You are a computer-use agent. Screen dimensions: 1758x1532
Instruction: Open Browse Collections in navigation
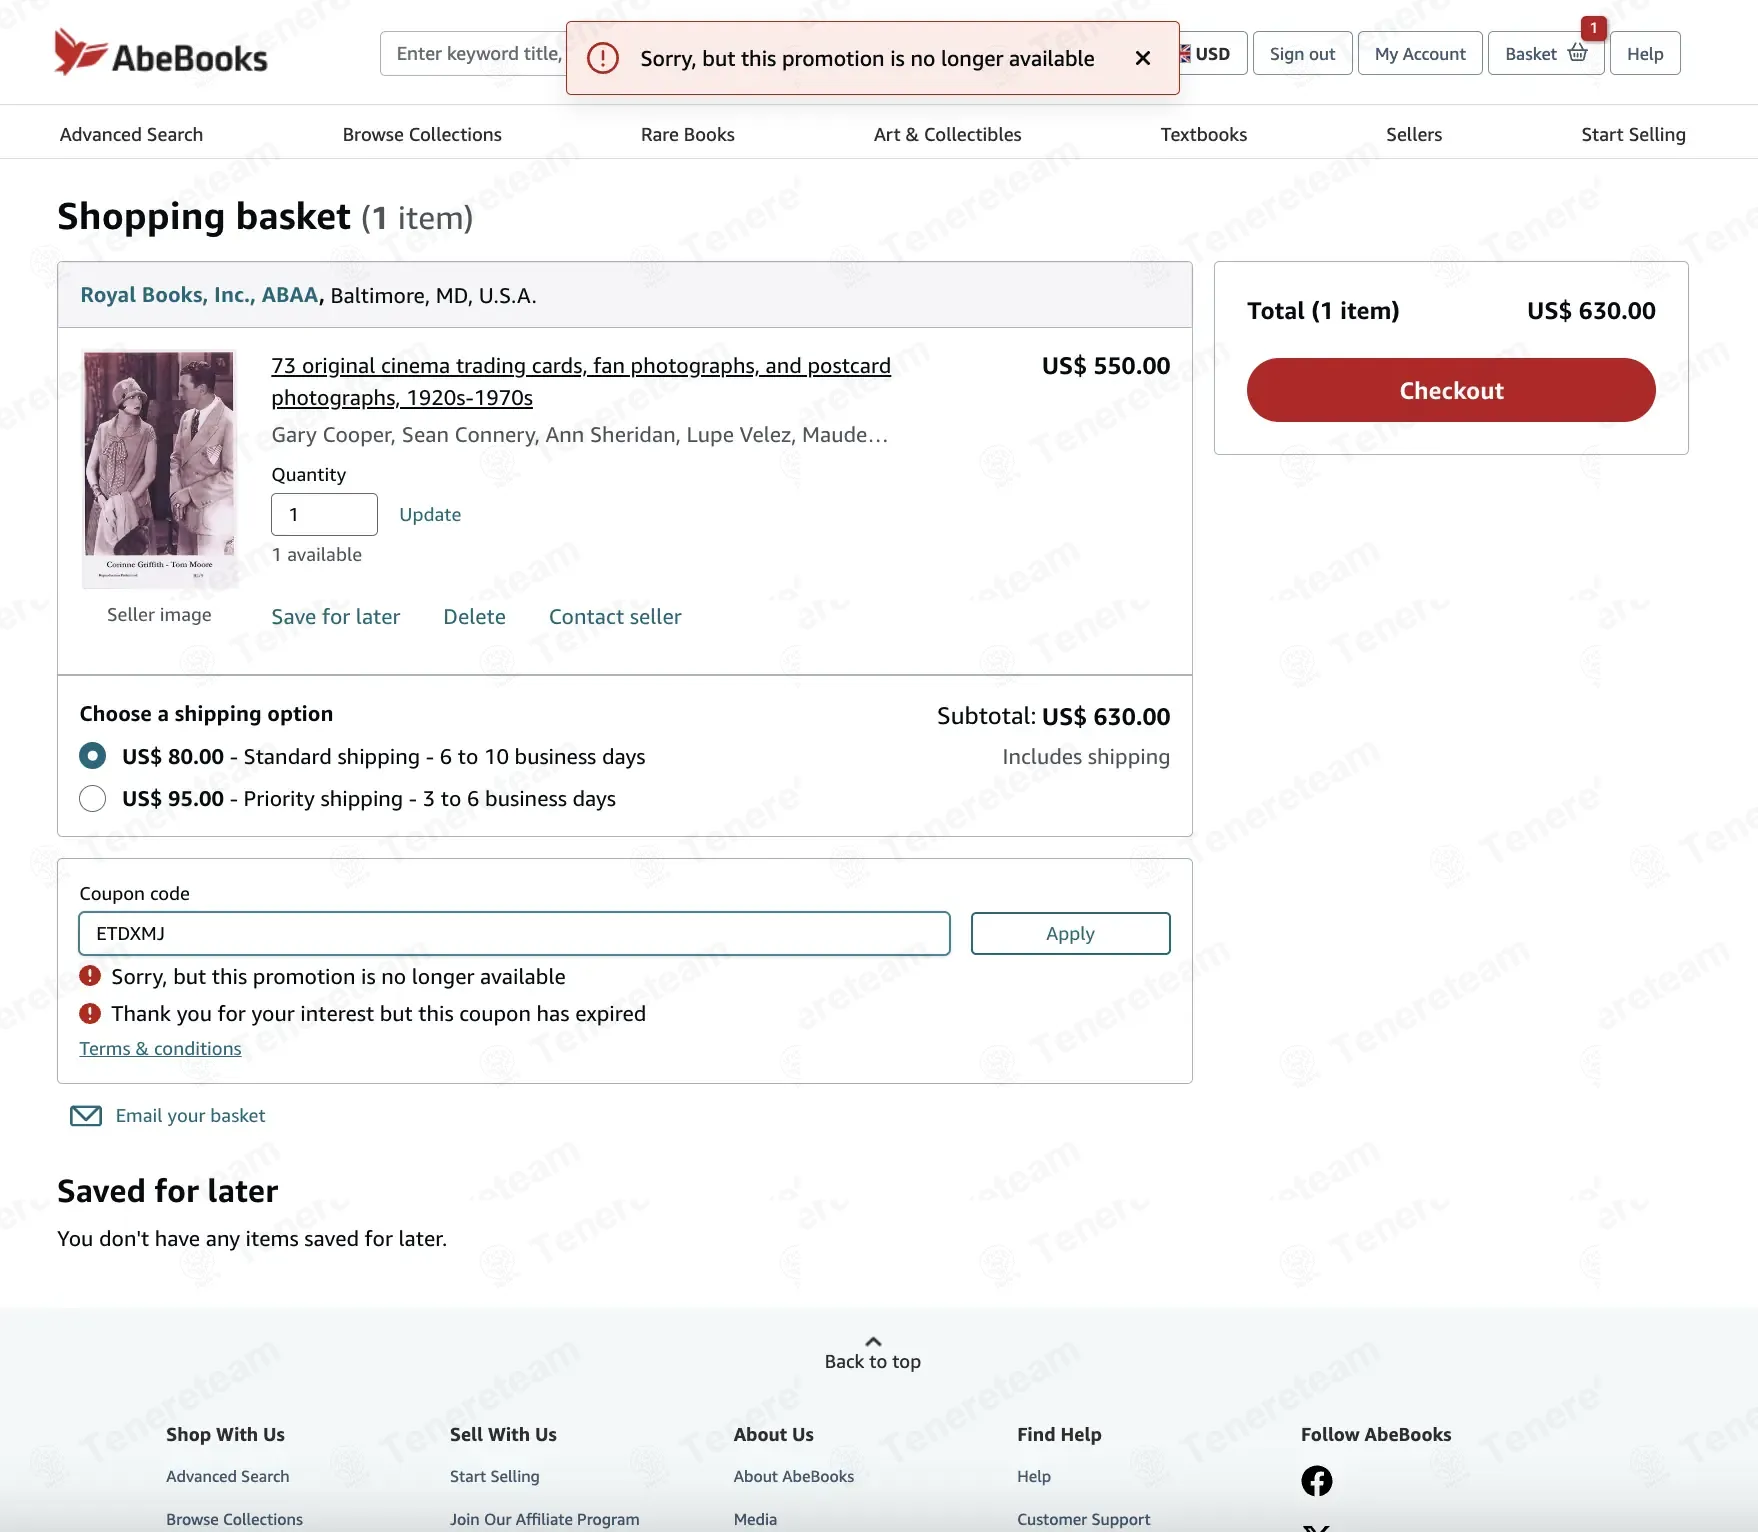(422, 134)
